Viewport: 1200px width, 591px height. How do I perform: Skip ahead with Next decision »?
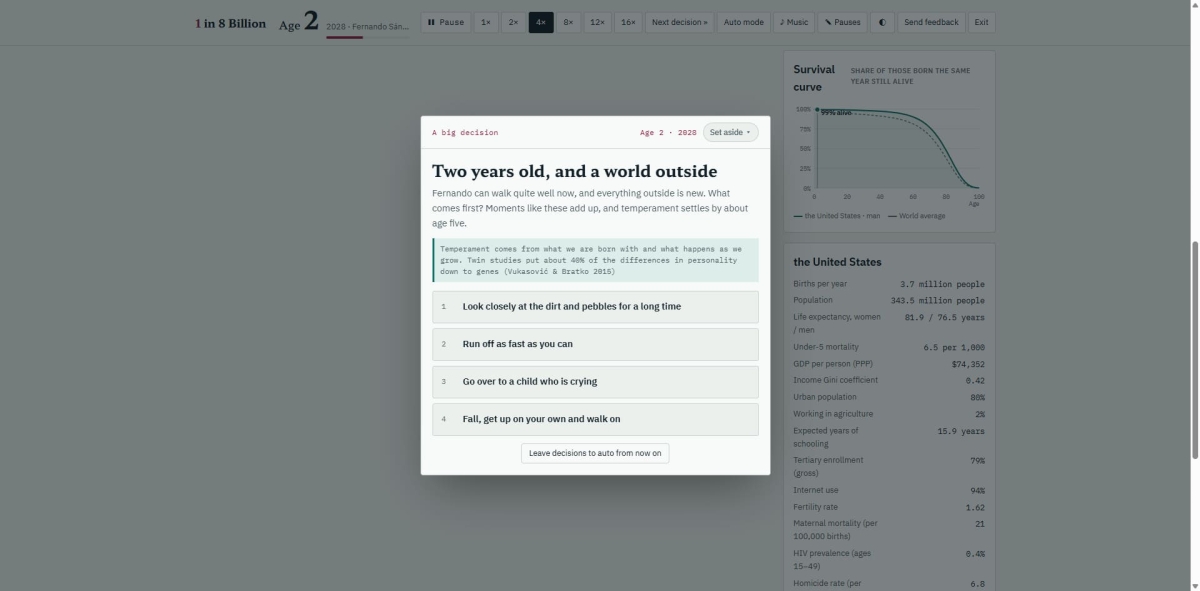(680, 22)
